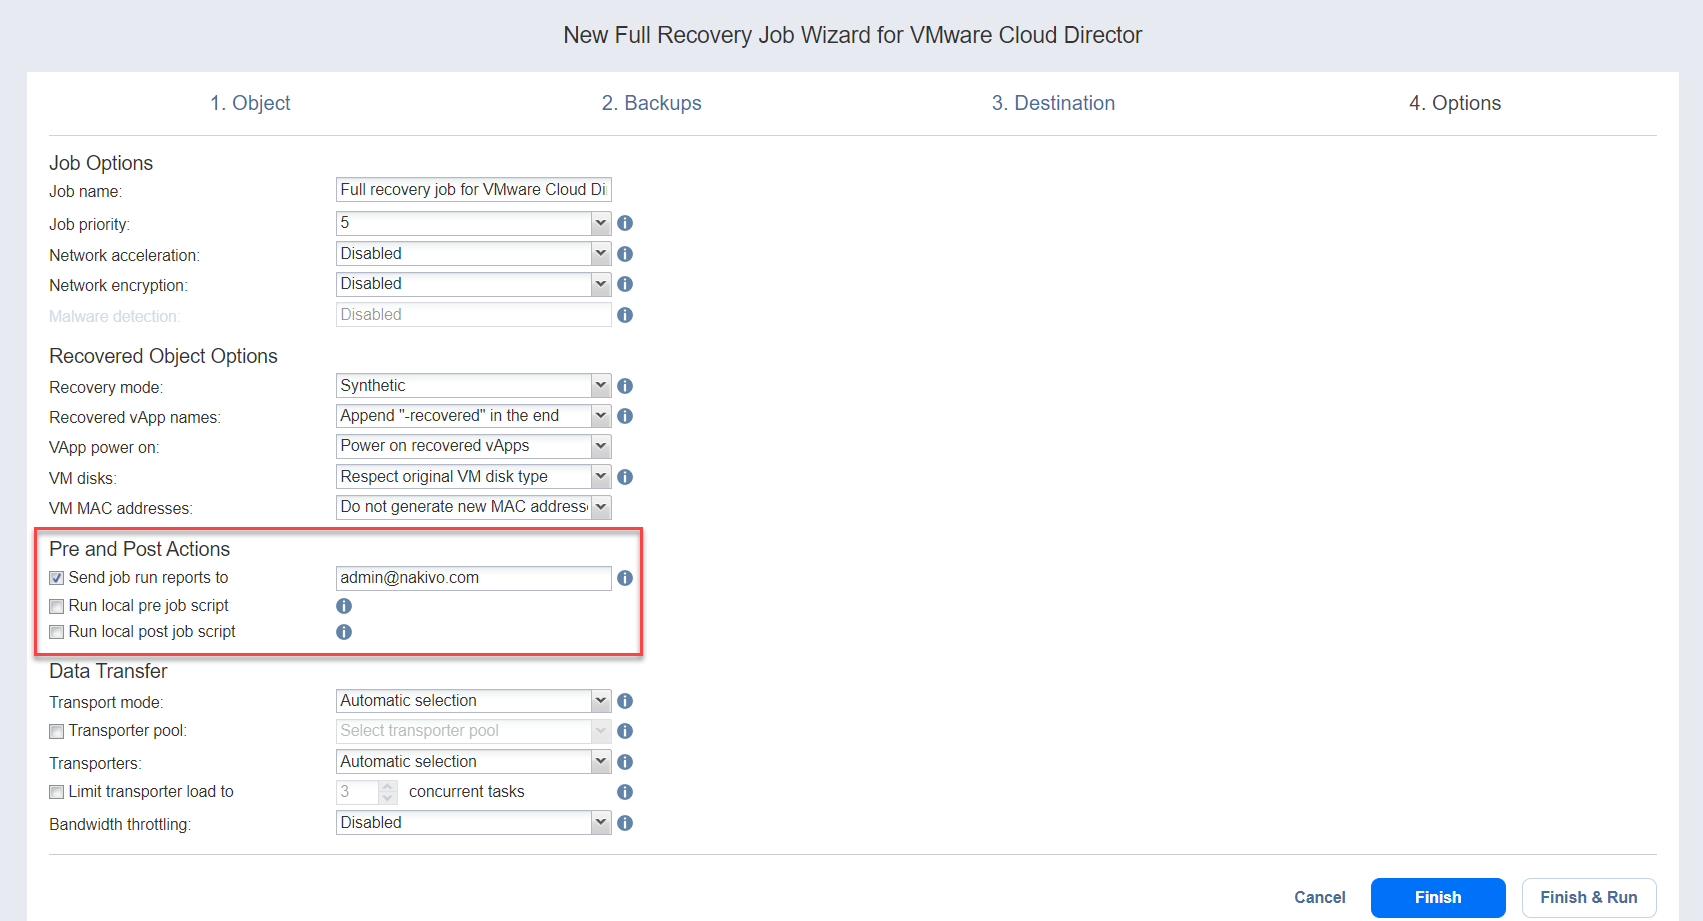This screenshot has height=921, width=1703.
Task: Enable the Transporter pool checkbox
Action: [57, 732]
